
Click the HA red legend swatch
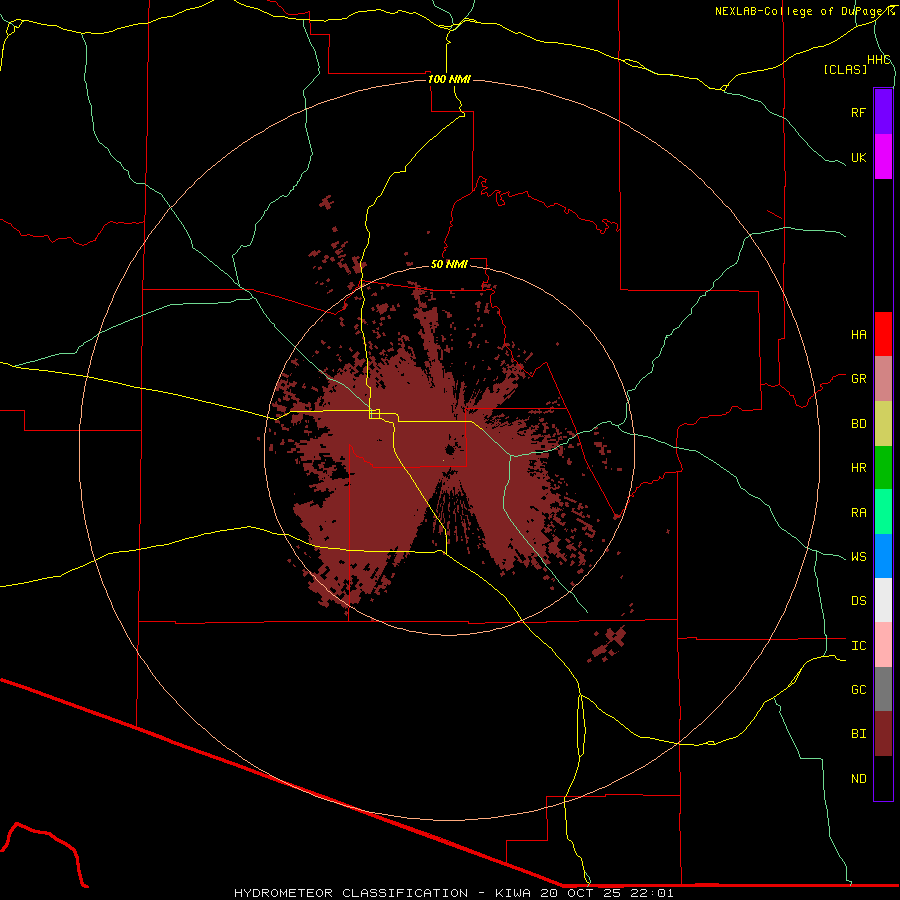[x=883, y=334]
